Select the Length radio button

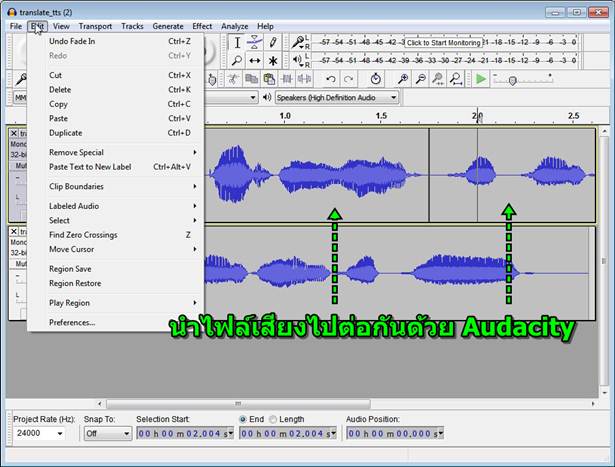point(273,419)
